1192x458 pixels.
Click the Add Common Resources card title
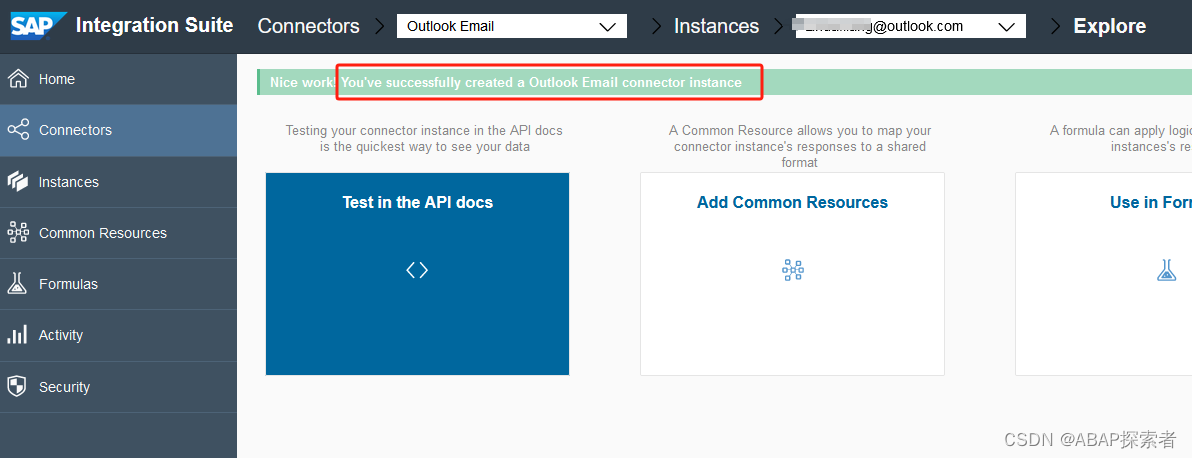coord(792,202)
